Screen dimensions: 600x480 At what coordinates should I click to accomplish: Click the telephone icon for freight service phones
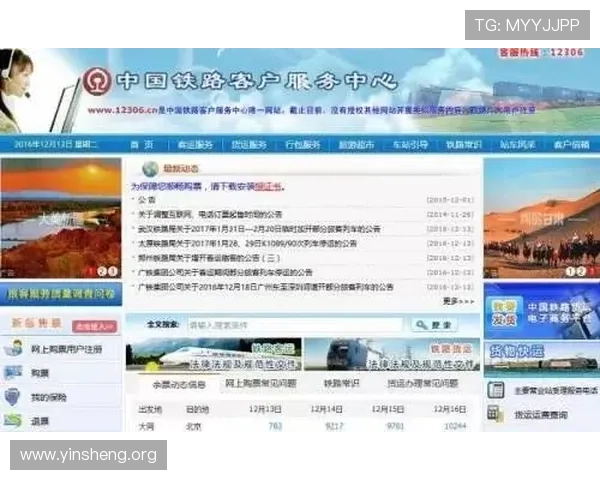[x=496, y=390]
